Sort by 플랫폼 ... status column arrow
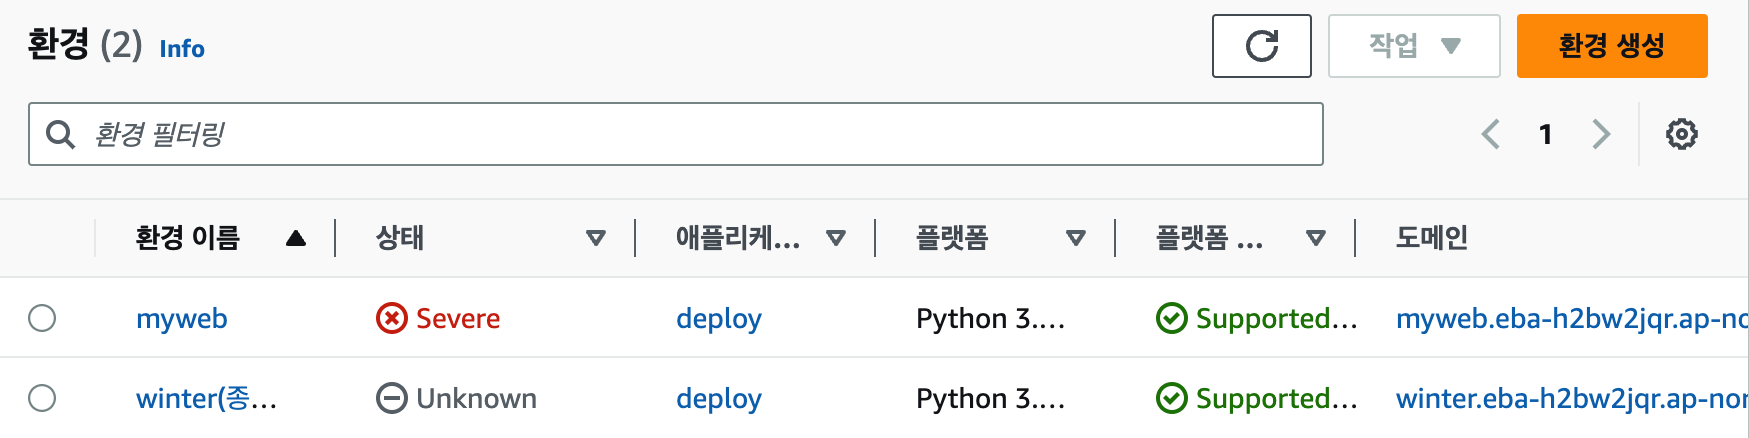 click(1316, 238)
